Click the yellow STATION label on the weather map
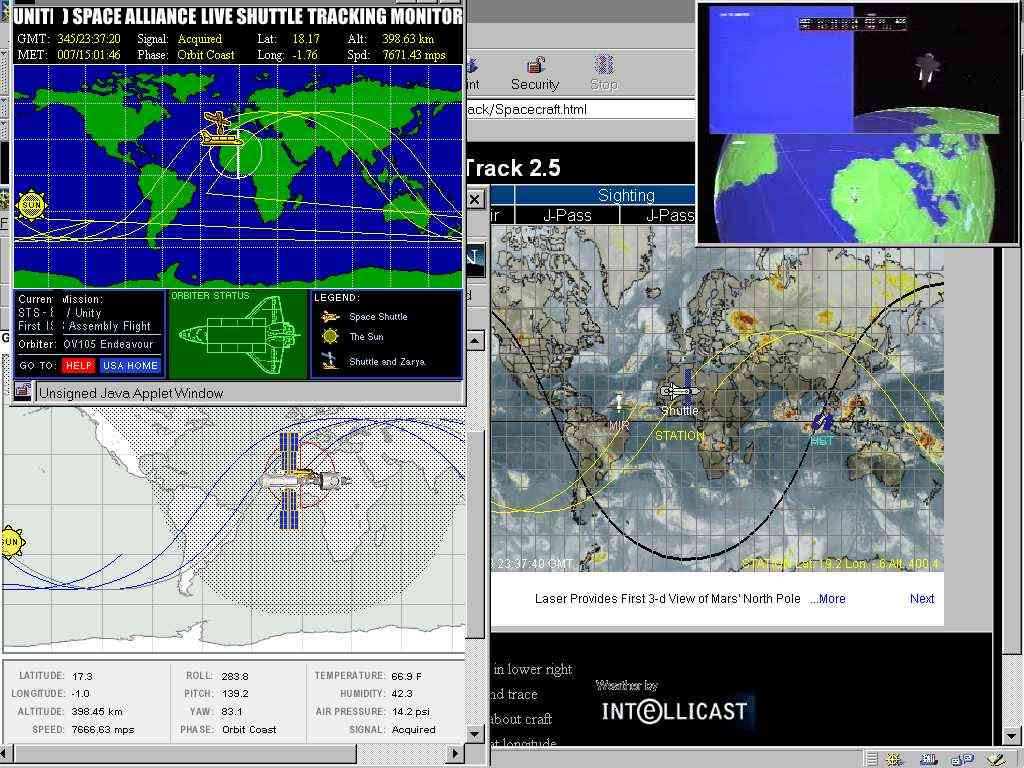This screenshot has height=768, width=1024. pos(680,436)
